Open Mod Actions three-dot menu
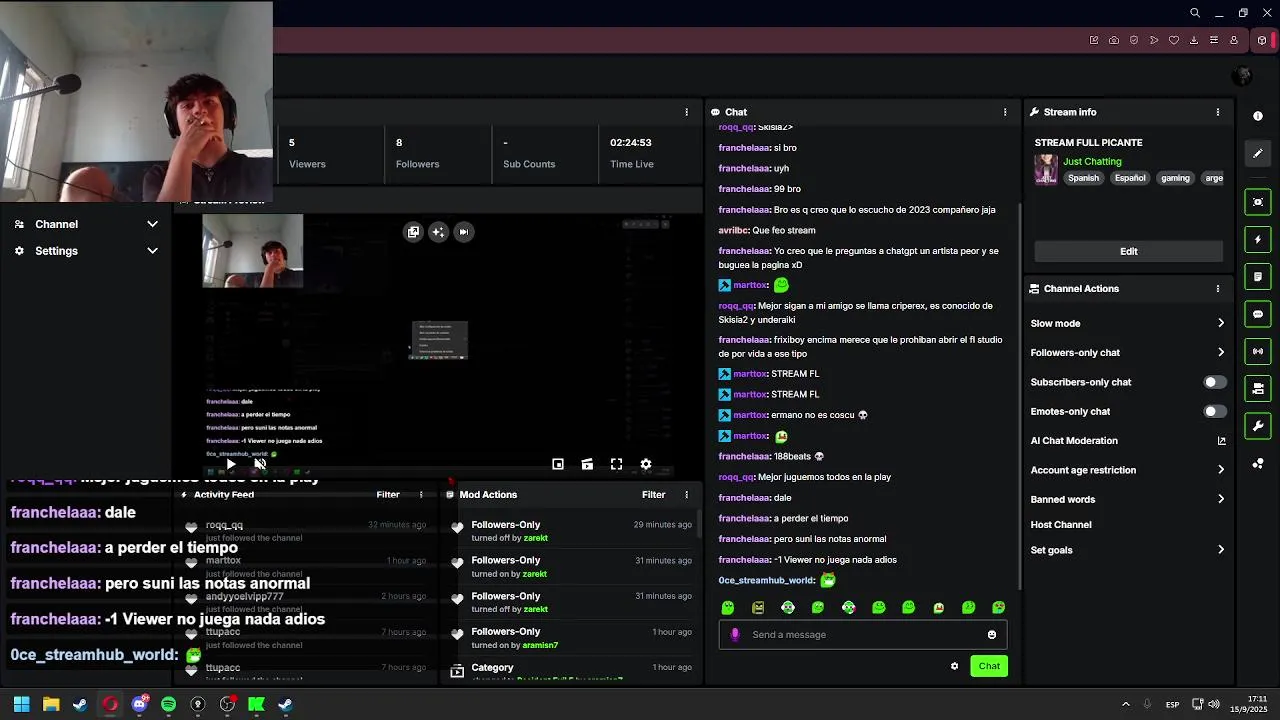 pyautogui.click(x=686, y=494)
